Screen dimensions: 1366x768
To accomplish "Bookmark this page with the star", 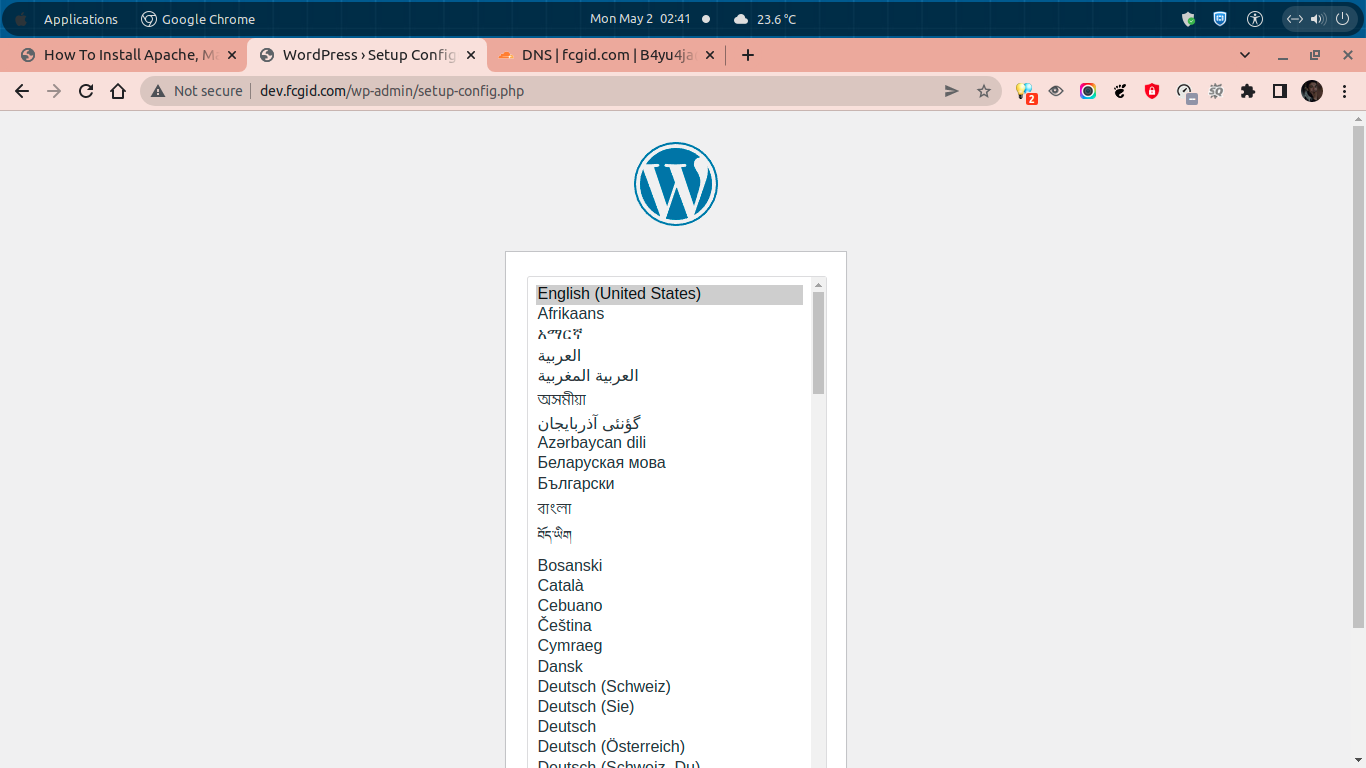I will click(x=984, y=91).
